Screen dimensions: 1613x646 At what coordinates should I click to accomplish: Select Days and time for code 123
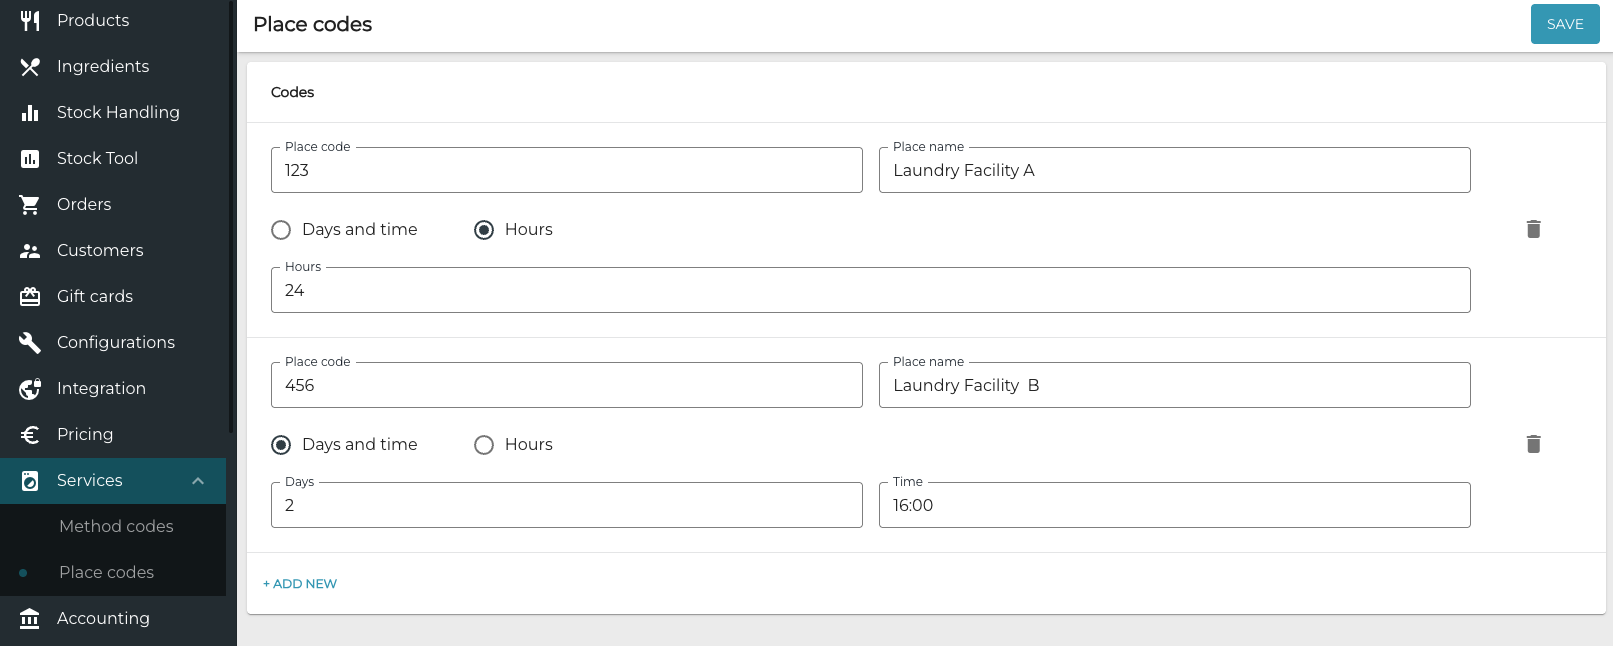click(282, 230)
